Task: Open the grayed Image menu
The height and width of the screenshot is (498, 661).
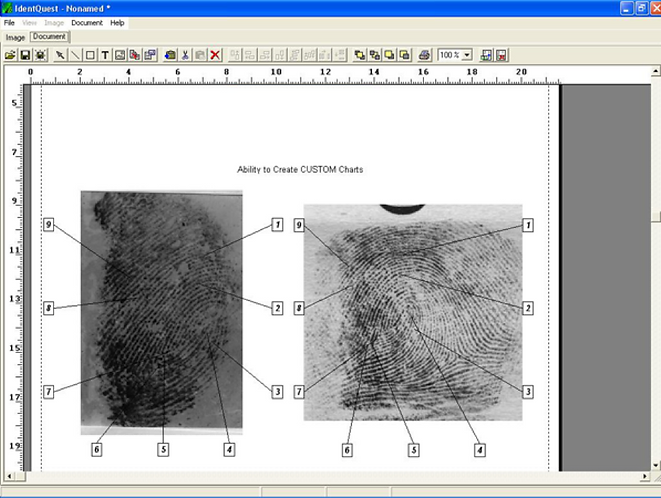Action: [x=54, y=23]
